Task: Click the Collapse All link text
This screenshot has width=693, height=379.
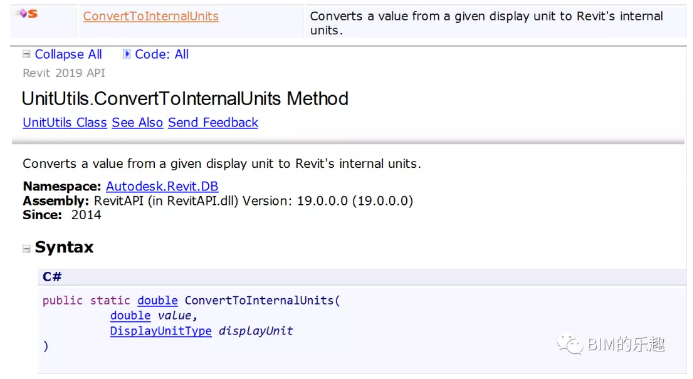Action: (68, 54)
